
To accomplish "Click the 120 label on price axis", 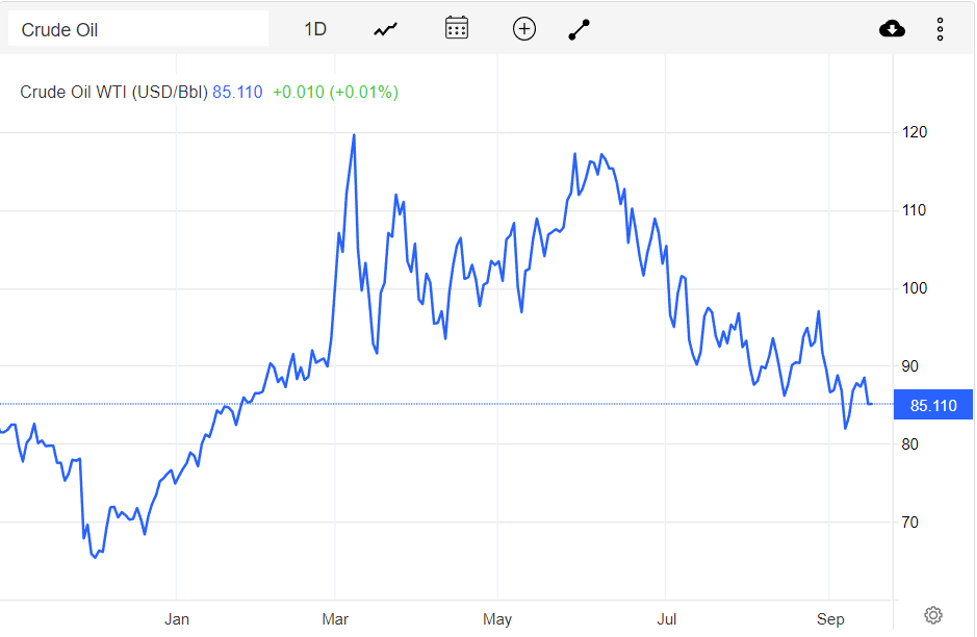I will (x=915, y=132).
